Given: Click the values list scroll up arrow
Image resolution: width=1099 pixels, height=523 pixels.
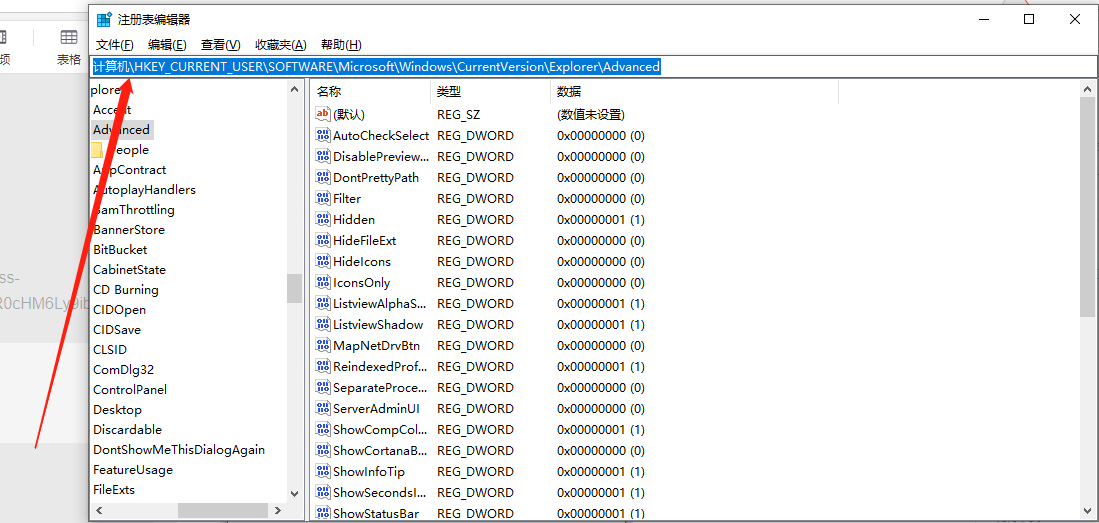Looking at the screenshot, I should click(1088, 88).
